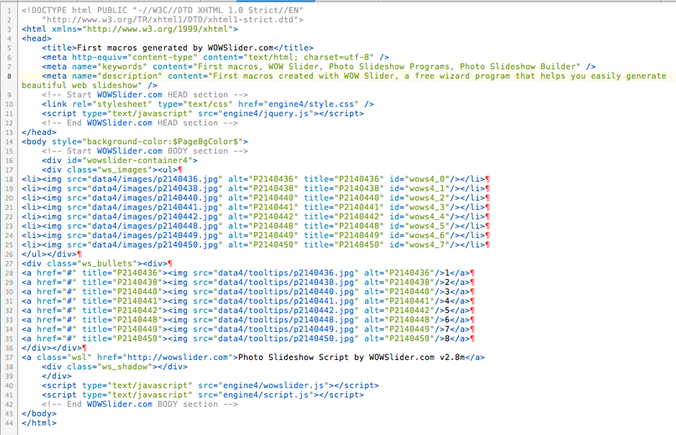Screen dimensions: 676x435
Task: Click the "data4/tooltips/p2140450.jpg" src value
Action: point(286,339)
